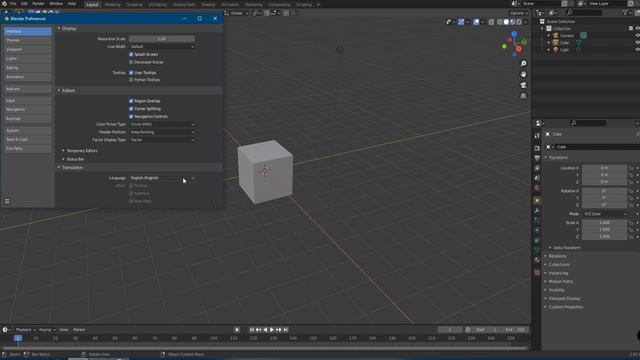Expand Relations panel in properties
The width and height of the screenshot is (640, 360).
(556, 256)
